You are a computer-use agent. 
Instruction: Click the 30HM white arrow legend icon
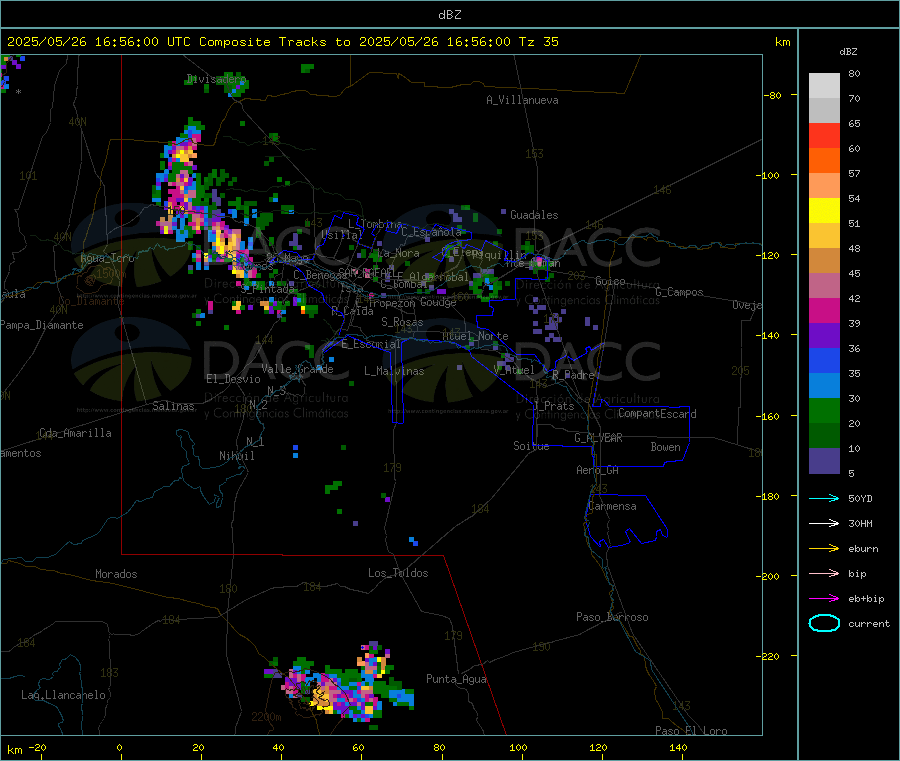tap(824, 523)
